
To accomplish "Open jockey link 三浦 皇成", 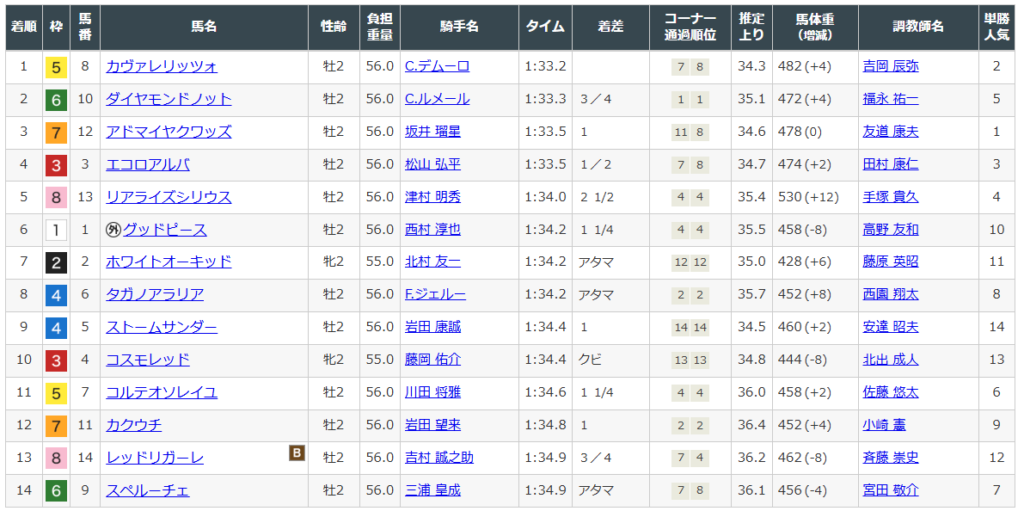I will [433, 490].
